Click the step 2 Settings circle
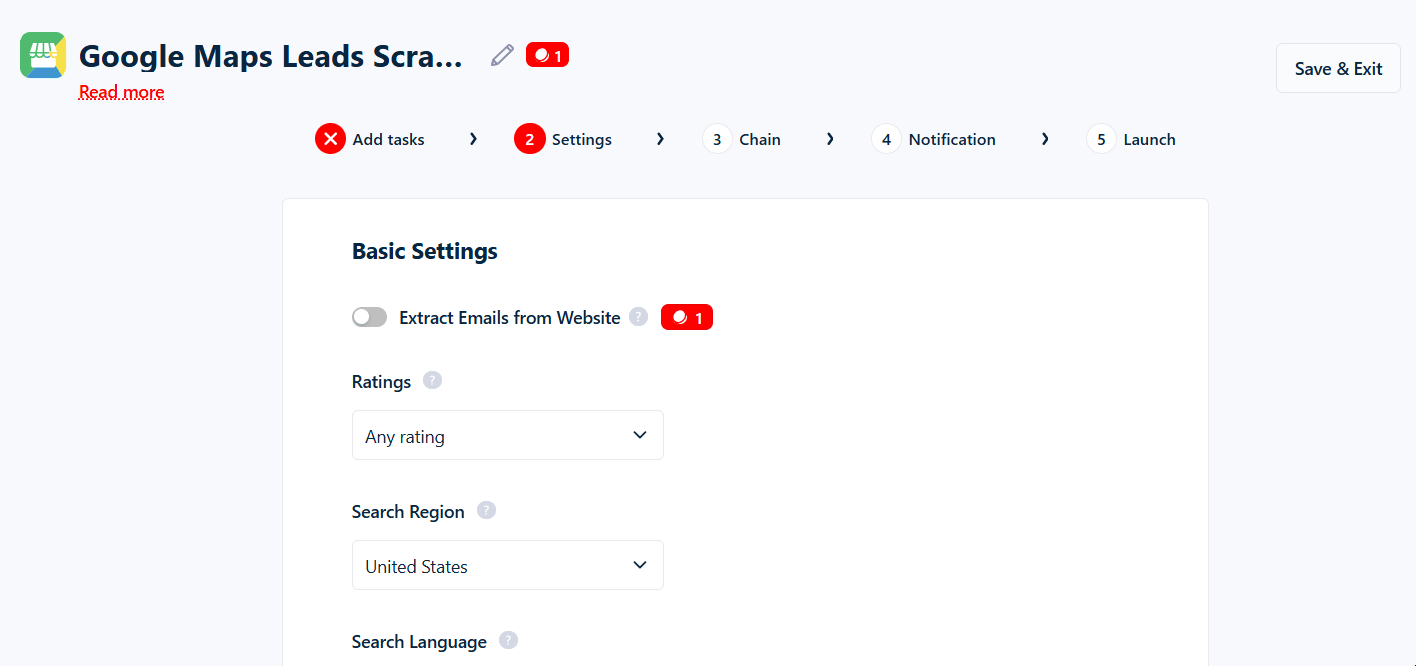The image size is (1416, 666). point(530,139)
